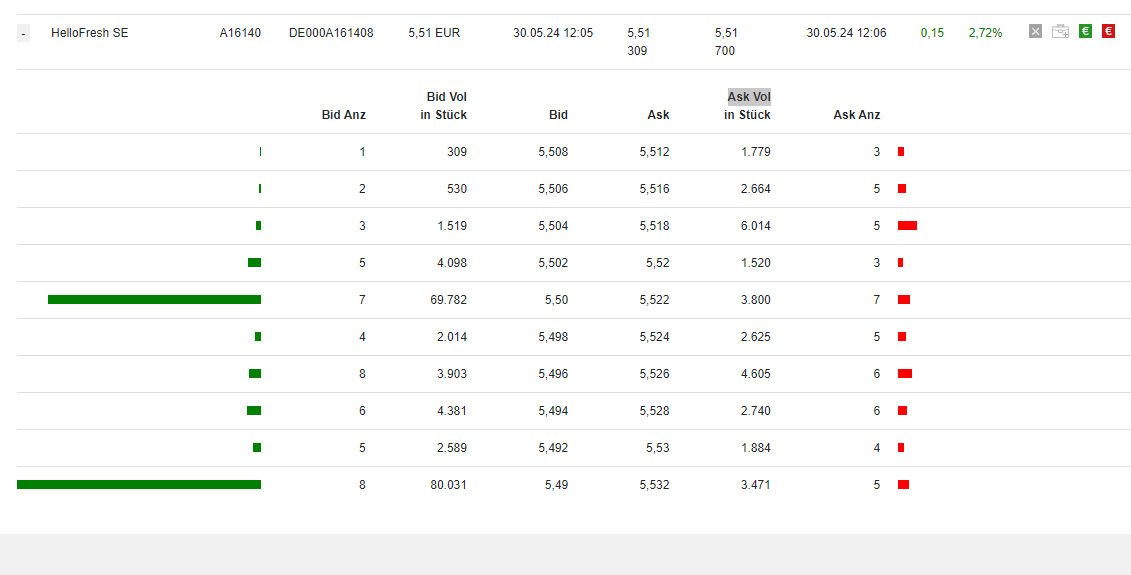
Task: Click the red euro sell icon
Action: click(1108, 32)
